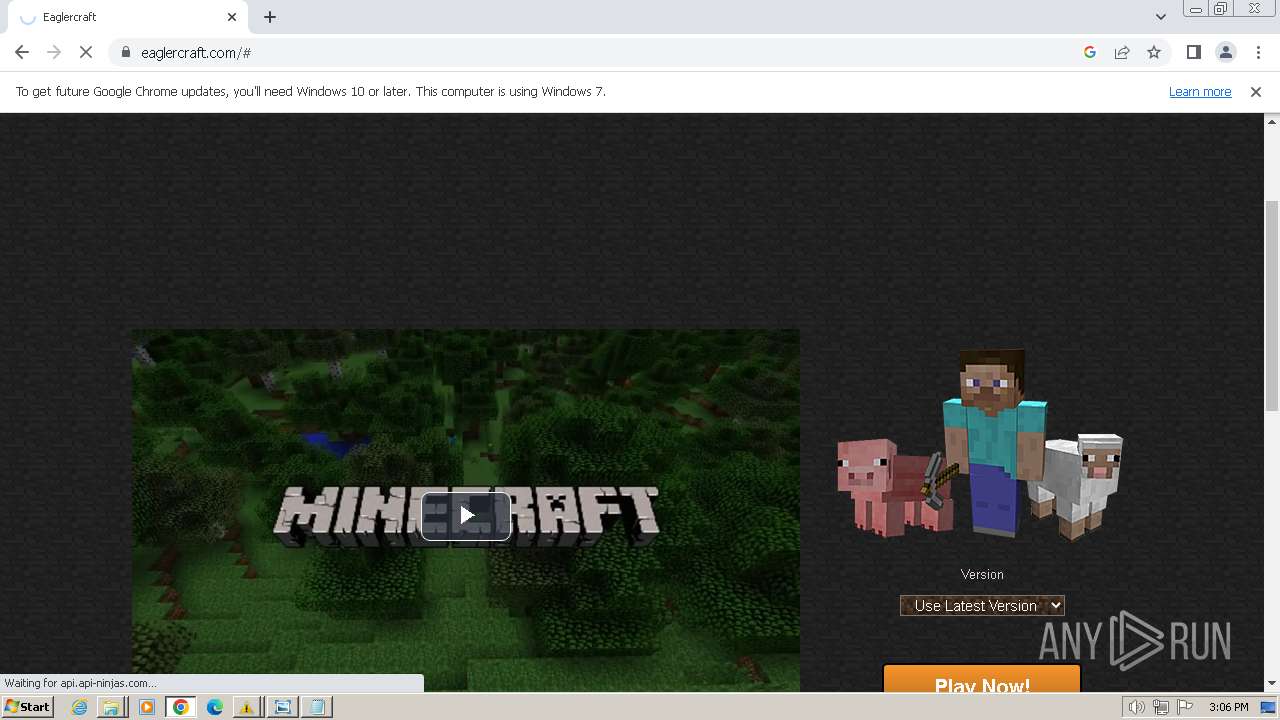This screenshot has width=1280, height=720.
Task: Play the Minecraft trailer video
Action: click(466, 516)
